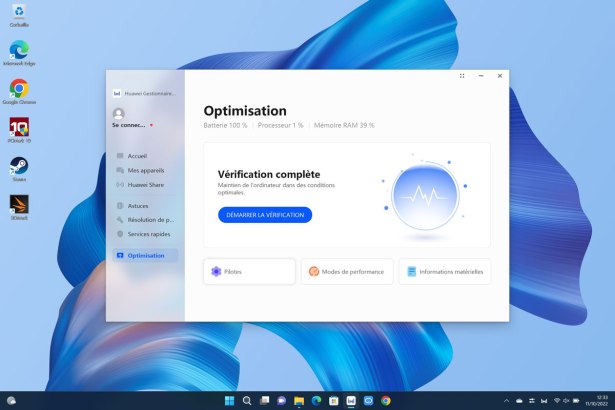The height and width of the screenshot is (410, 615).
Task: Click the OneDrive cloud tray icon
Action: 519,401
